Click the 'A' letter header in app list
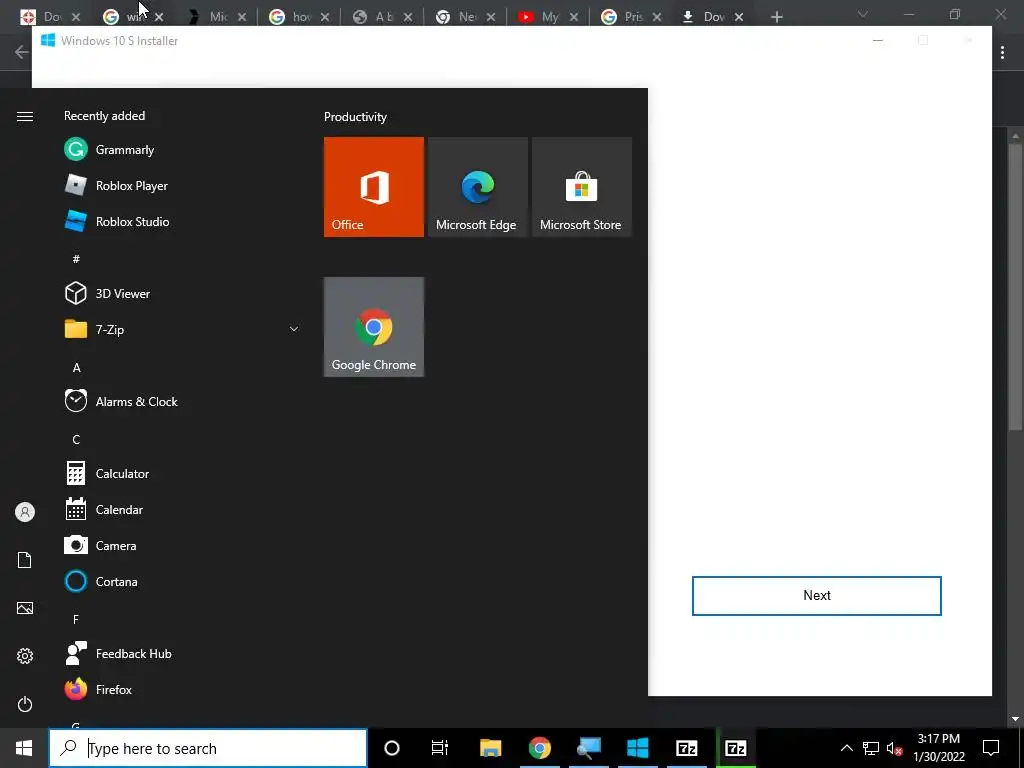This screenshot has width=1024, height=768. click(76, 368)
